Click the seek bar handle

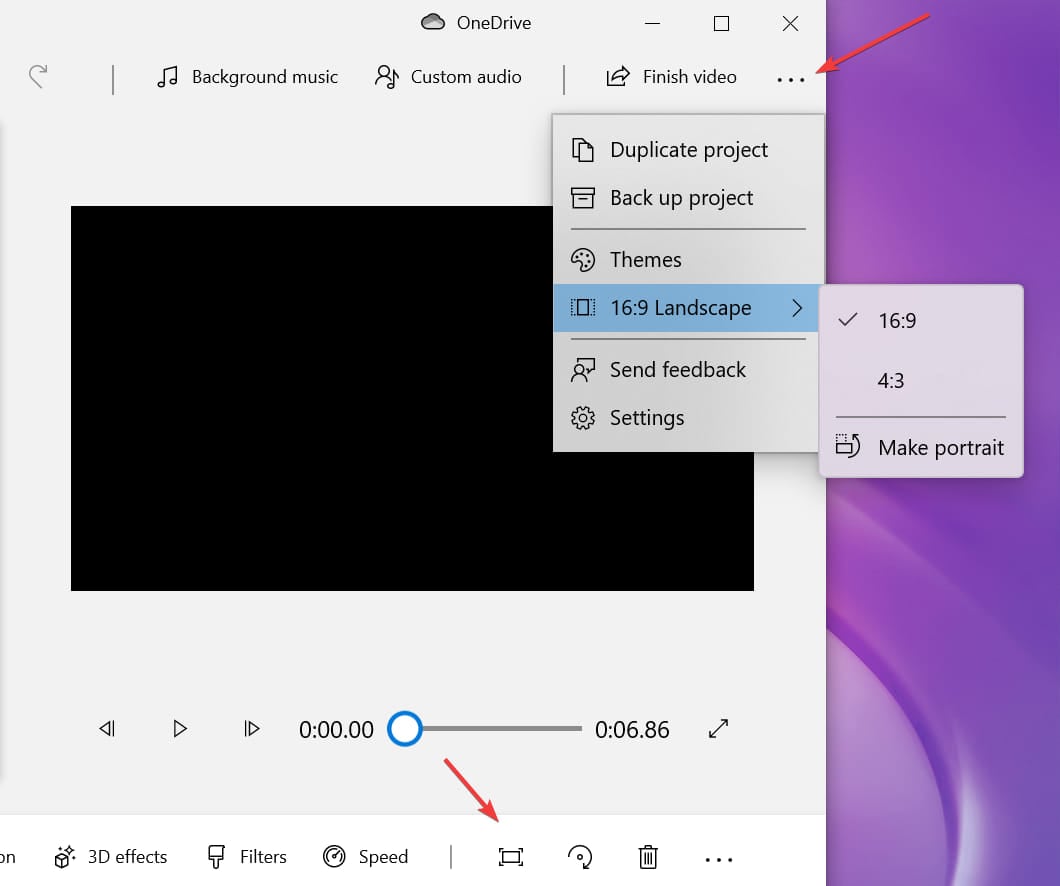[x=405, y=729]
